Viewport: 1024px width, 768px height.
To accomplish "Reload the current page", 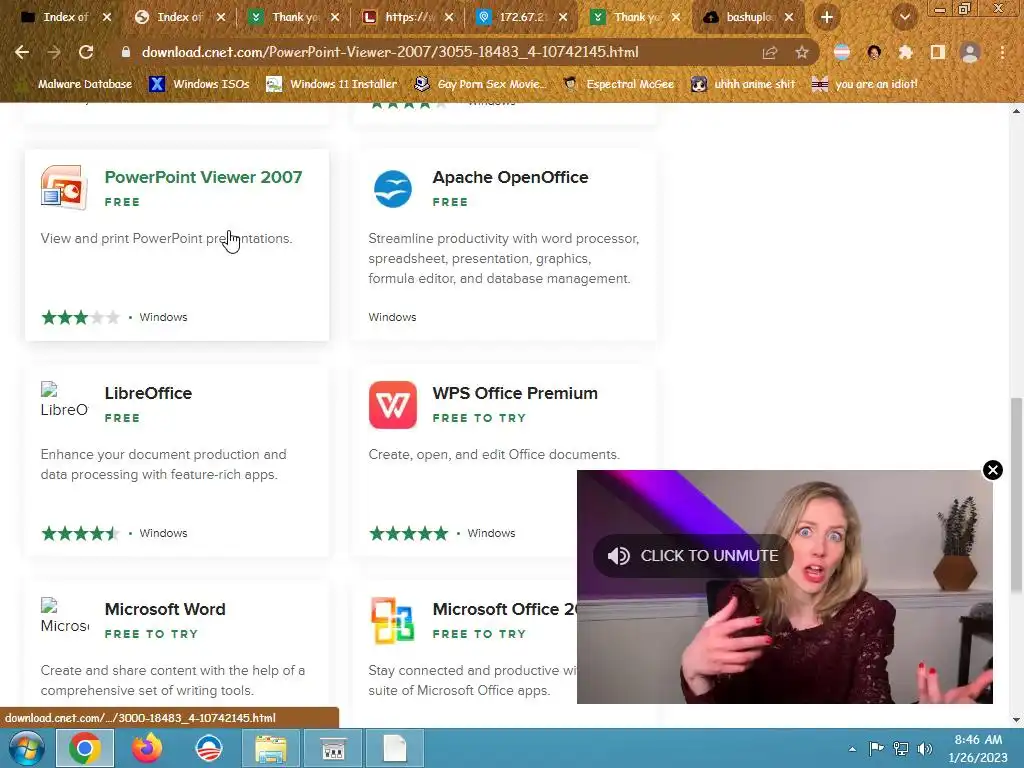I will click(x=86, y=52).
